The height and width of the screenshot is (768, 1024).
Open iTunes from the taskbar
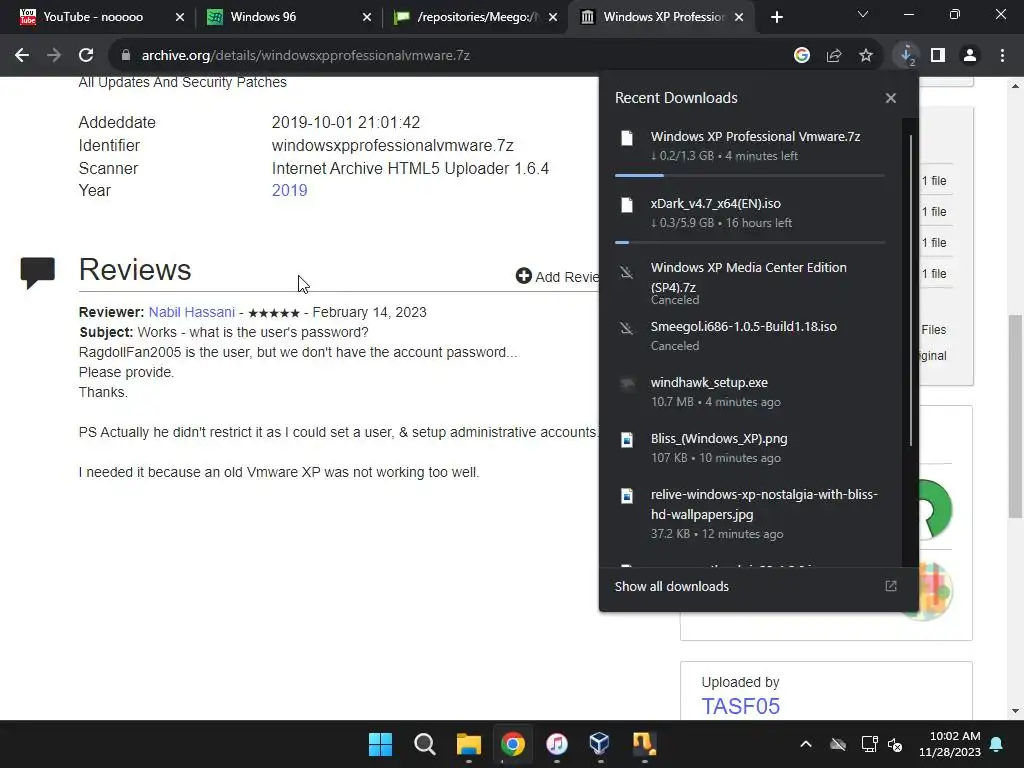click(556, 744)
